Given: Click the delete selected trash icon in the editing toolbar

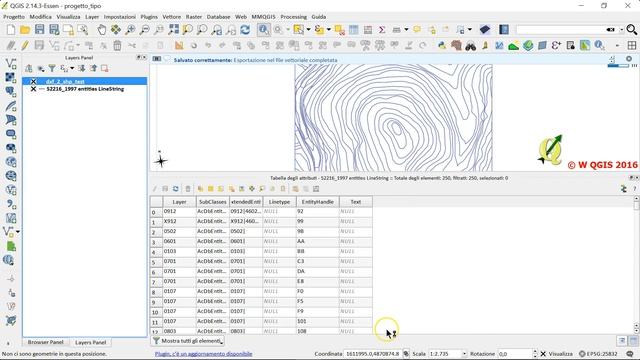Looking at the screenshot, I should pos(117,45).
